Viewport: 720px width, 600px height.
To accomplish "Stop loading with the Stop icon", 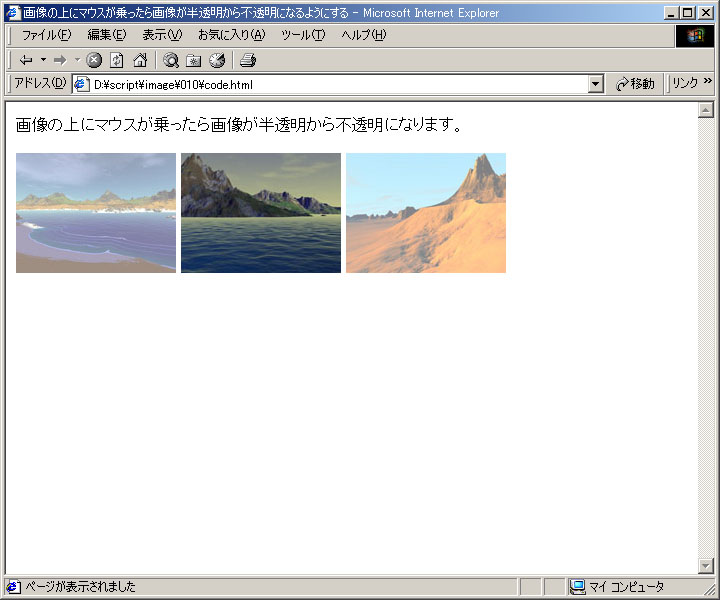I will (x=94, y=60).
